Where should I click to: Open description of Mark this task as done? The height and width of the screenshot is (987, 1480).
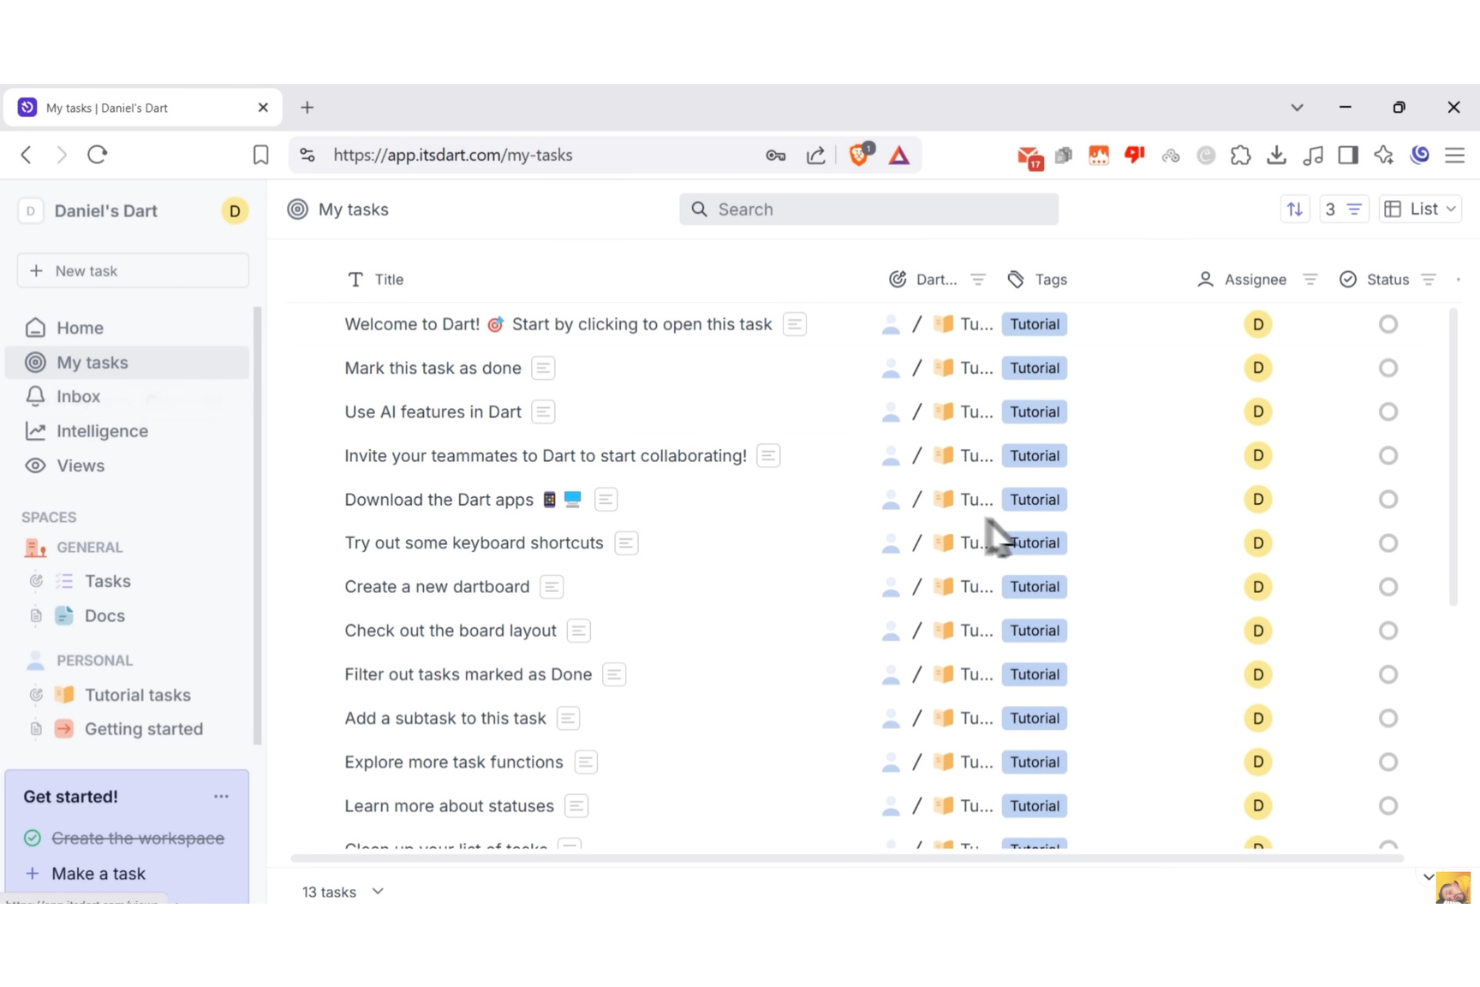543,368
